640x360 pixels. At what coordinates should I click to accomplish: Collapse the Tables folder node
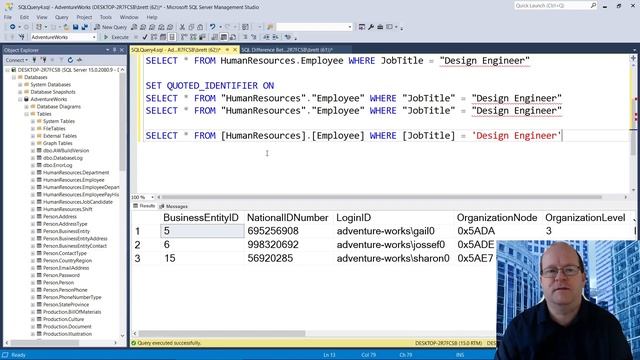(x=27, y=114)
